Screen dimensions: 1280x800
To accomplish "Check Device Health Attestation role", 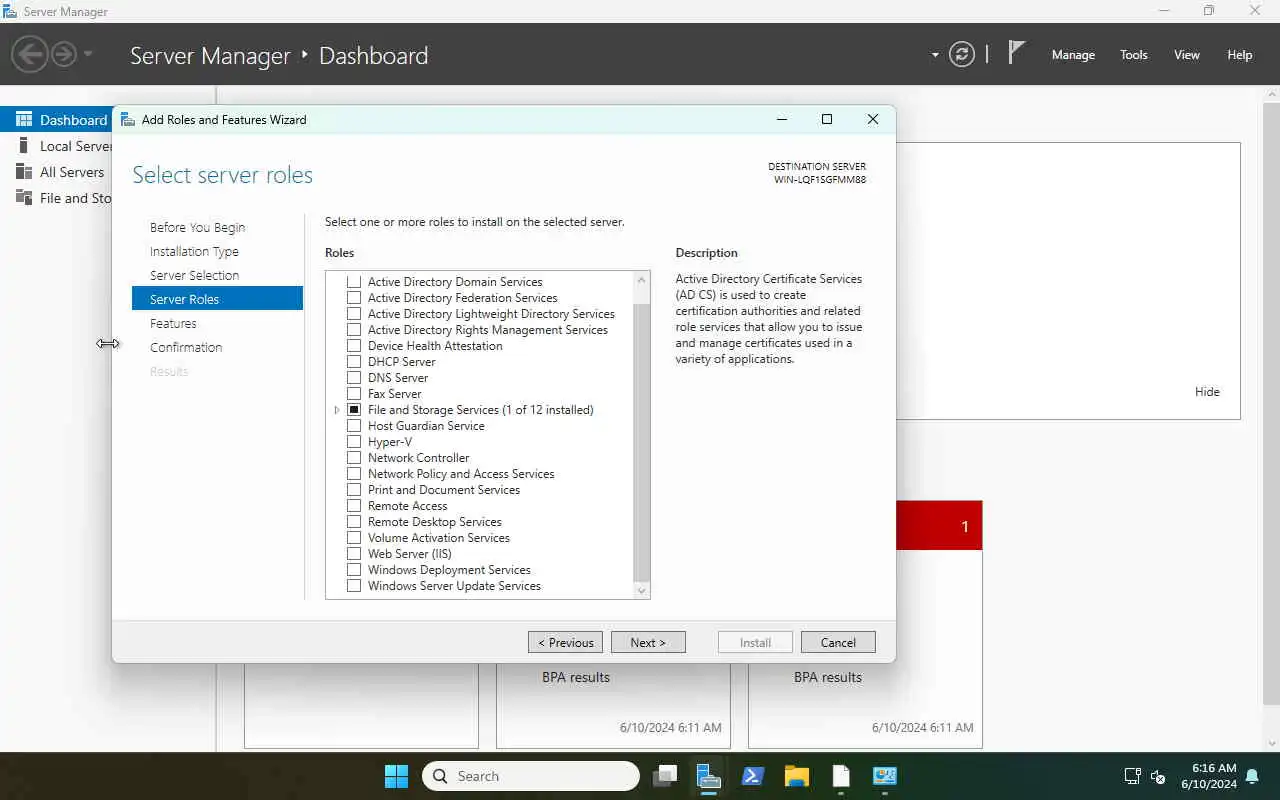I will 354,346.
